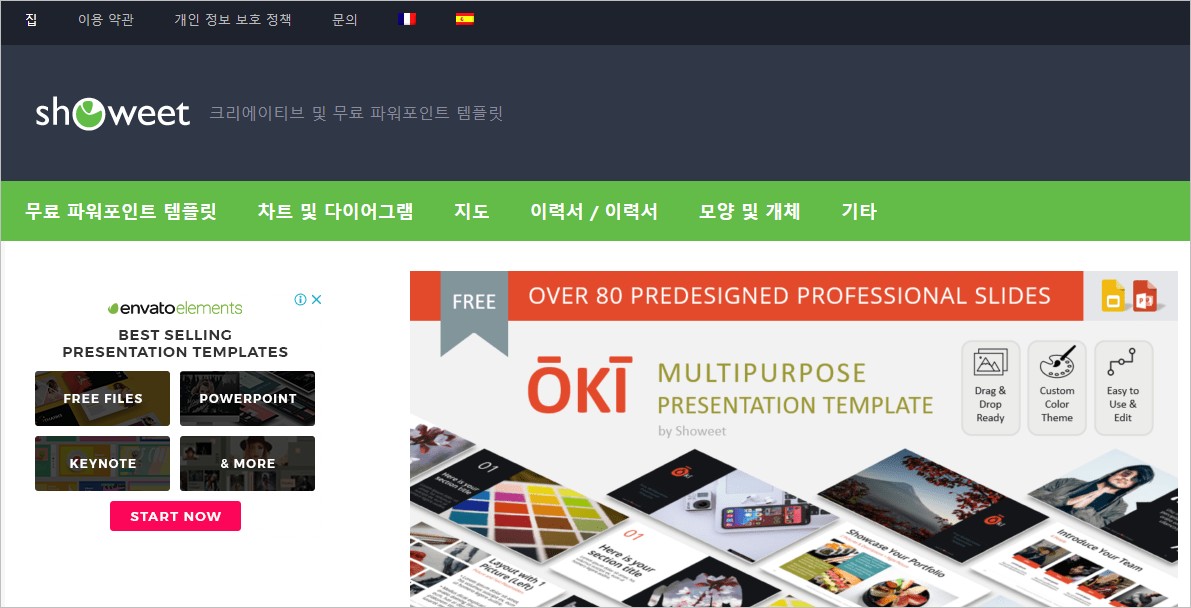Viewport: 1191px width, 608px height.
Task: Close the envato elements ad
Action: (x=317, y=299)
